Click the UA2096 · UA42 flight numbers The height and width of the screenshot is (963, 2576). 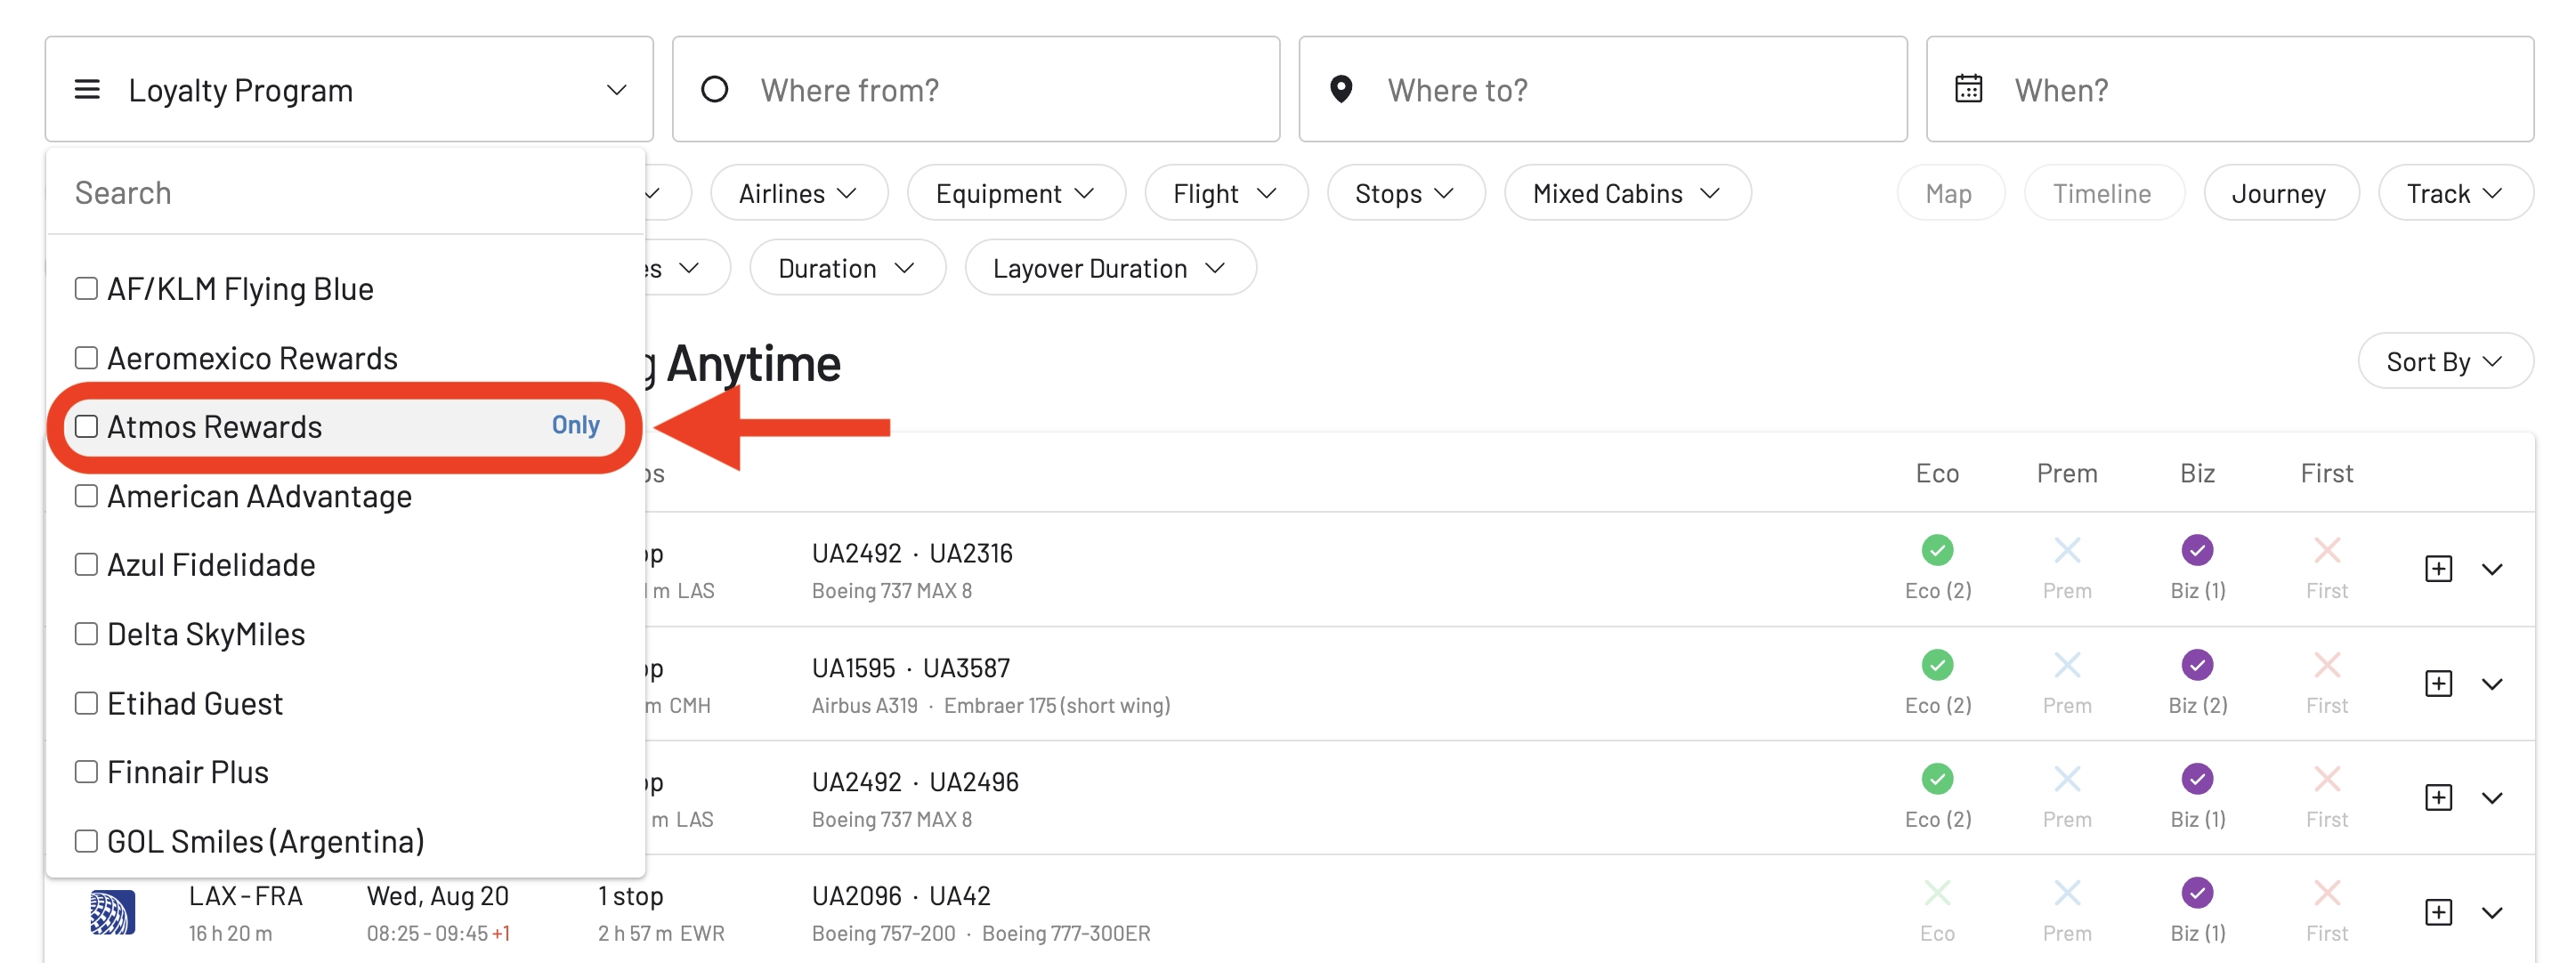[901, 896]
